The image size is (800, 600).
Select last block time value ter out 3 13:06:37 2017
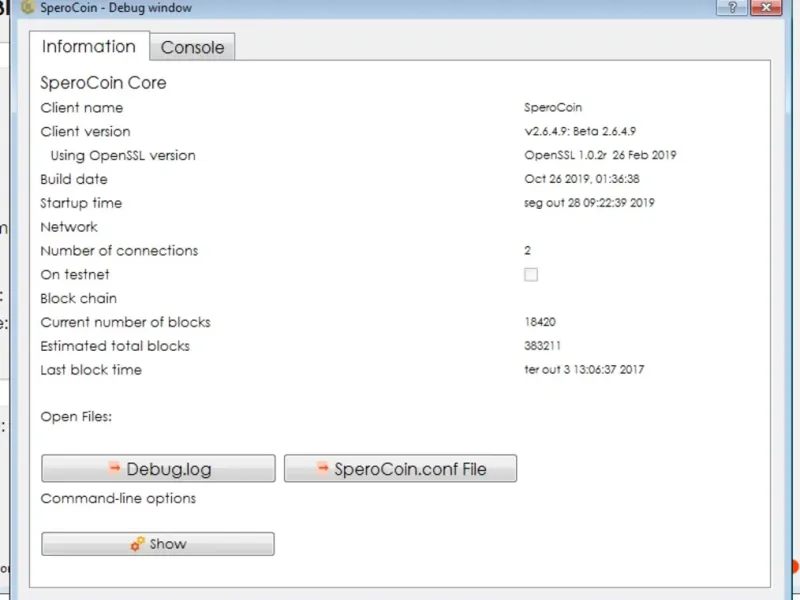click(x=584, y=369)
